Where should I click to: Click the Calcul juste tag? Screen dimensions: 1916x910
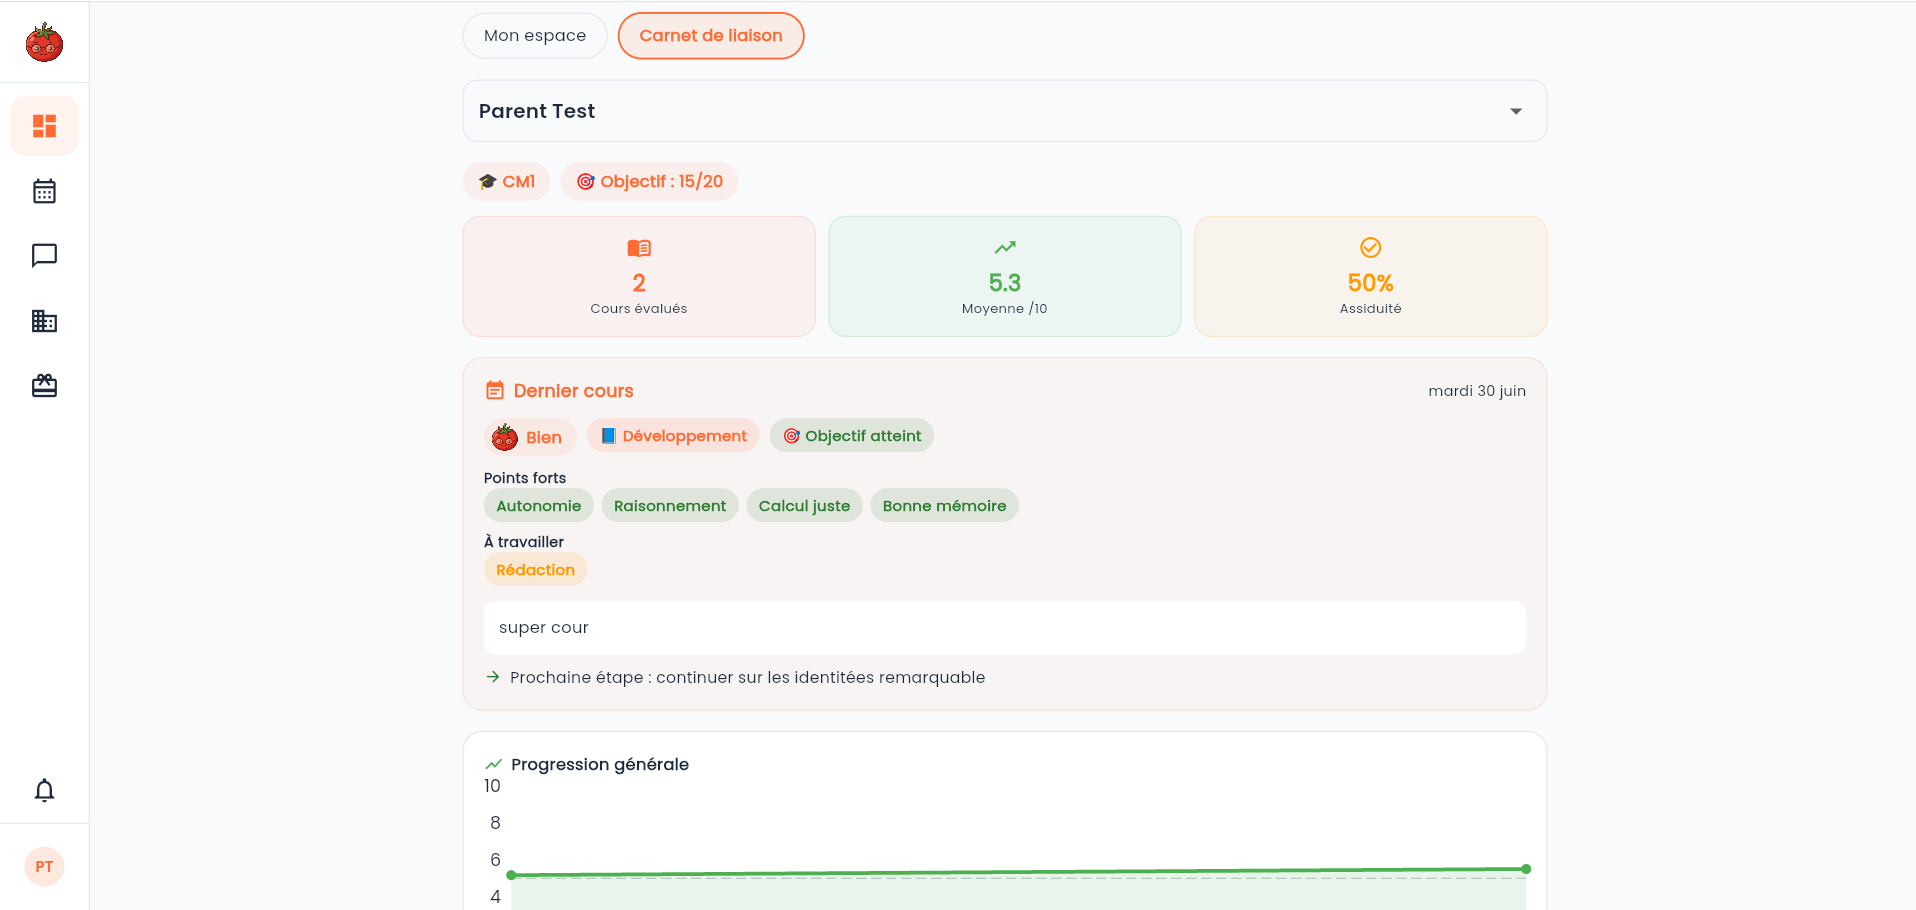coord(804,506)
